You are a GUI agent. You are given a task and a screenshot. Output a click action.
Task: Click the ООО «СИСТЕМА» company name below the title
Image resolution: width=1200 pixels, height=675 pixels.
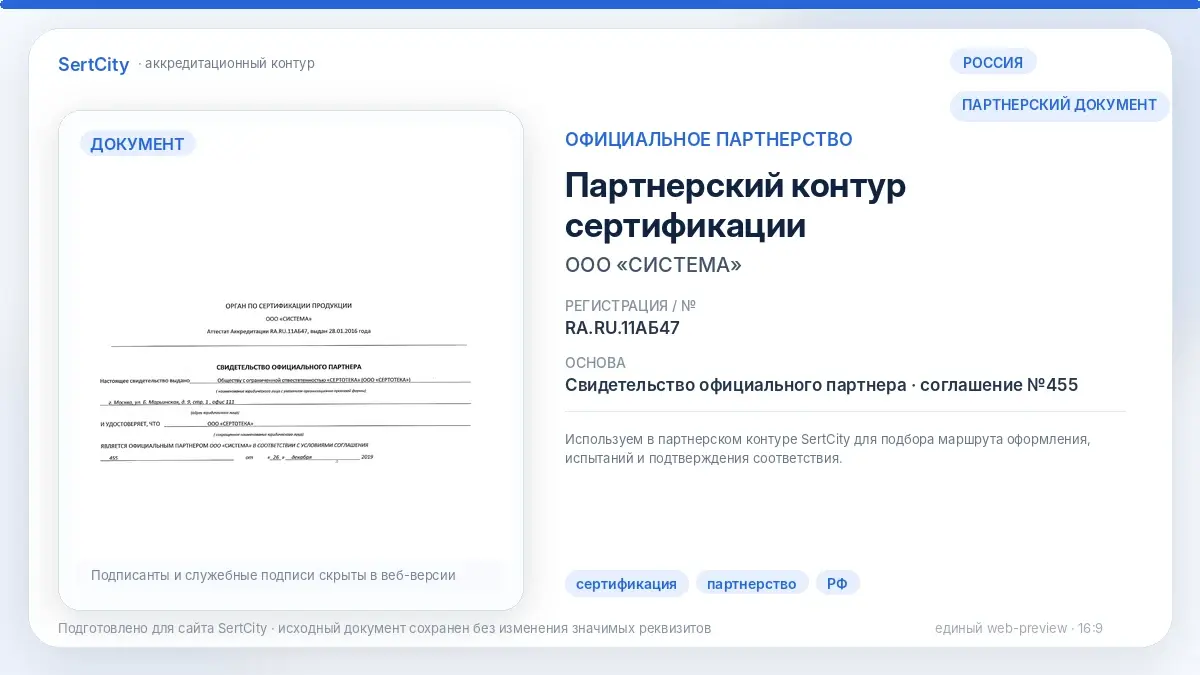(x=653, y=265)
